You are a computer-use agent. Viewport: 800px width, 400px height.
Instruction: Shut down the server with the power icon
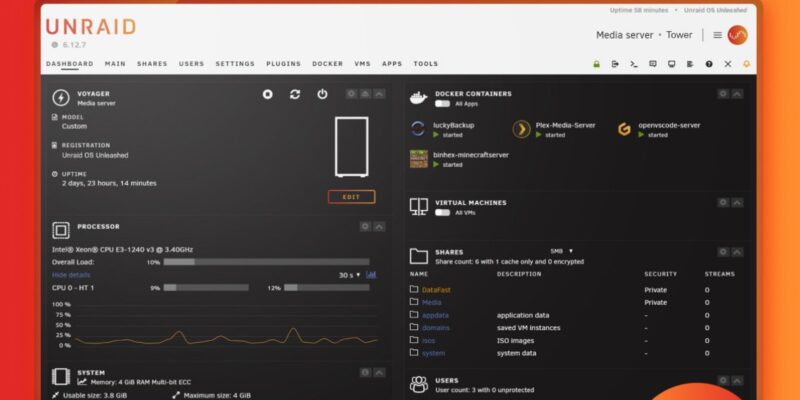[x=322, y=94]
